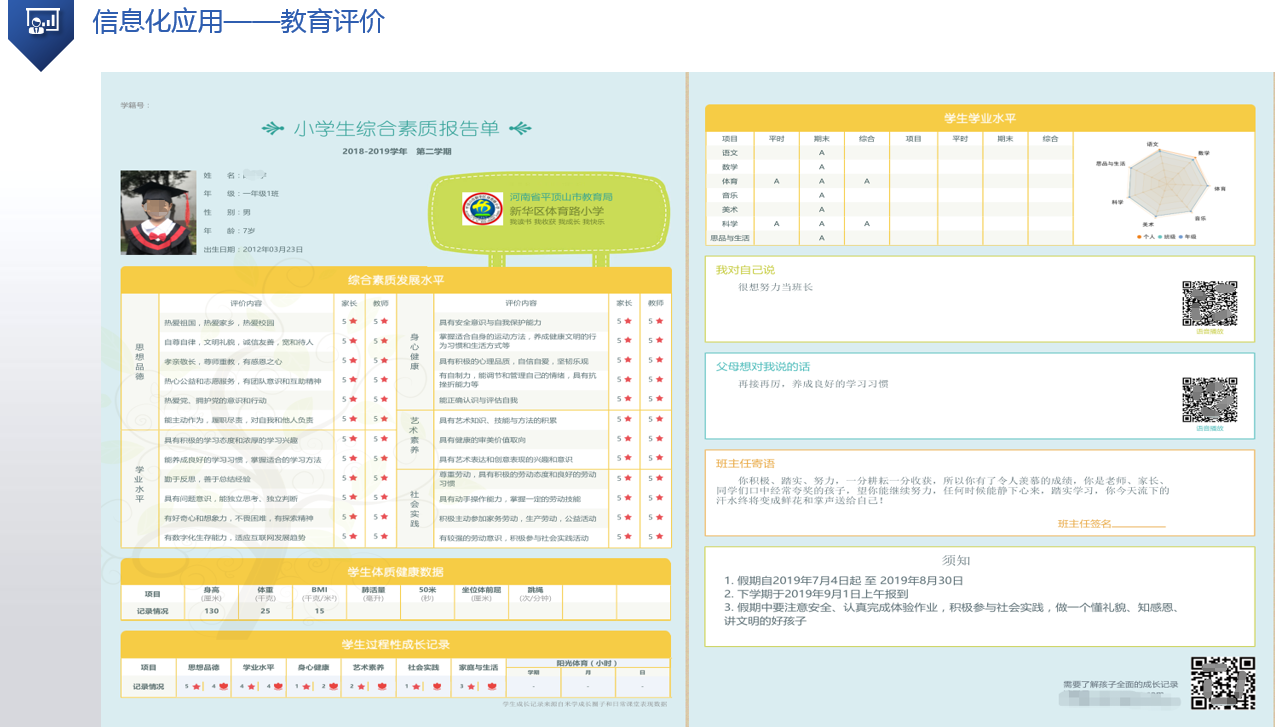
Task: Click the left leaf ornament beside report title
Action: [273, 129]
